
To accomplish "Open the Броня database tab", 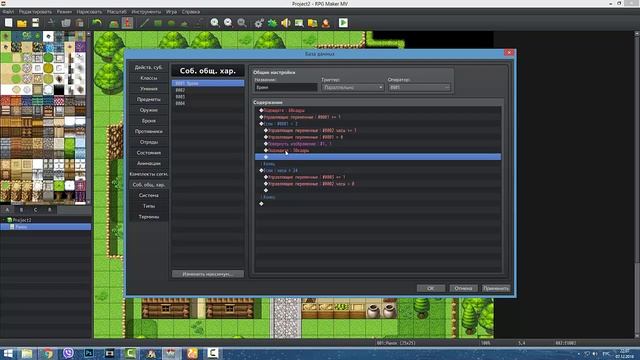I will pyautogui.click(x=149, y=121).
